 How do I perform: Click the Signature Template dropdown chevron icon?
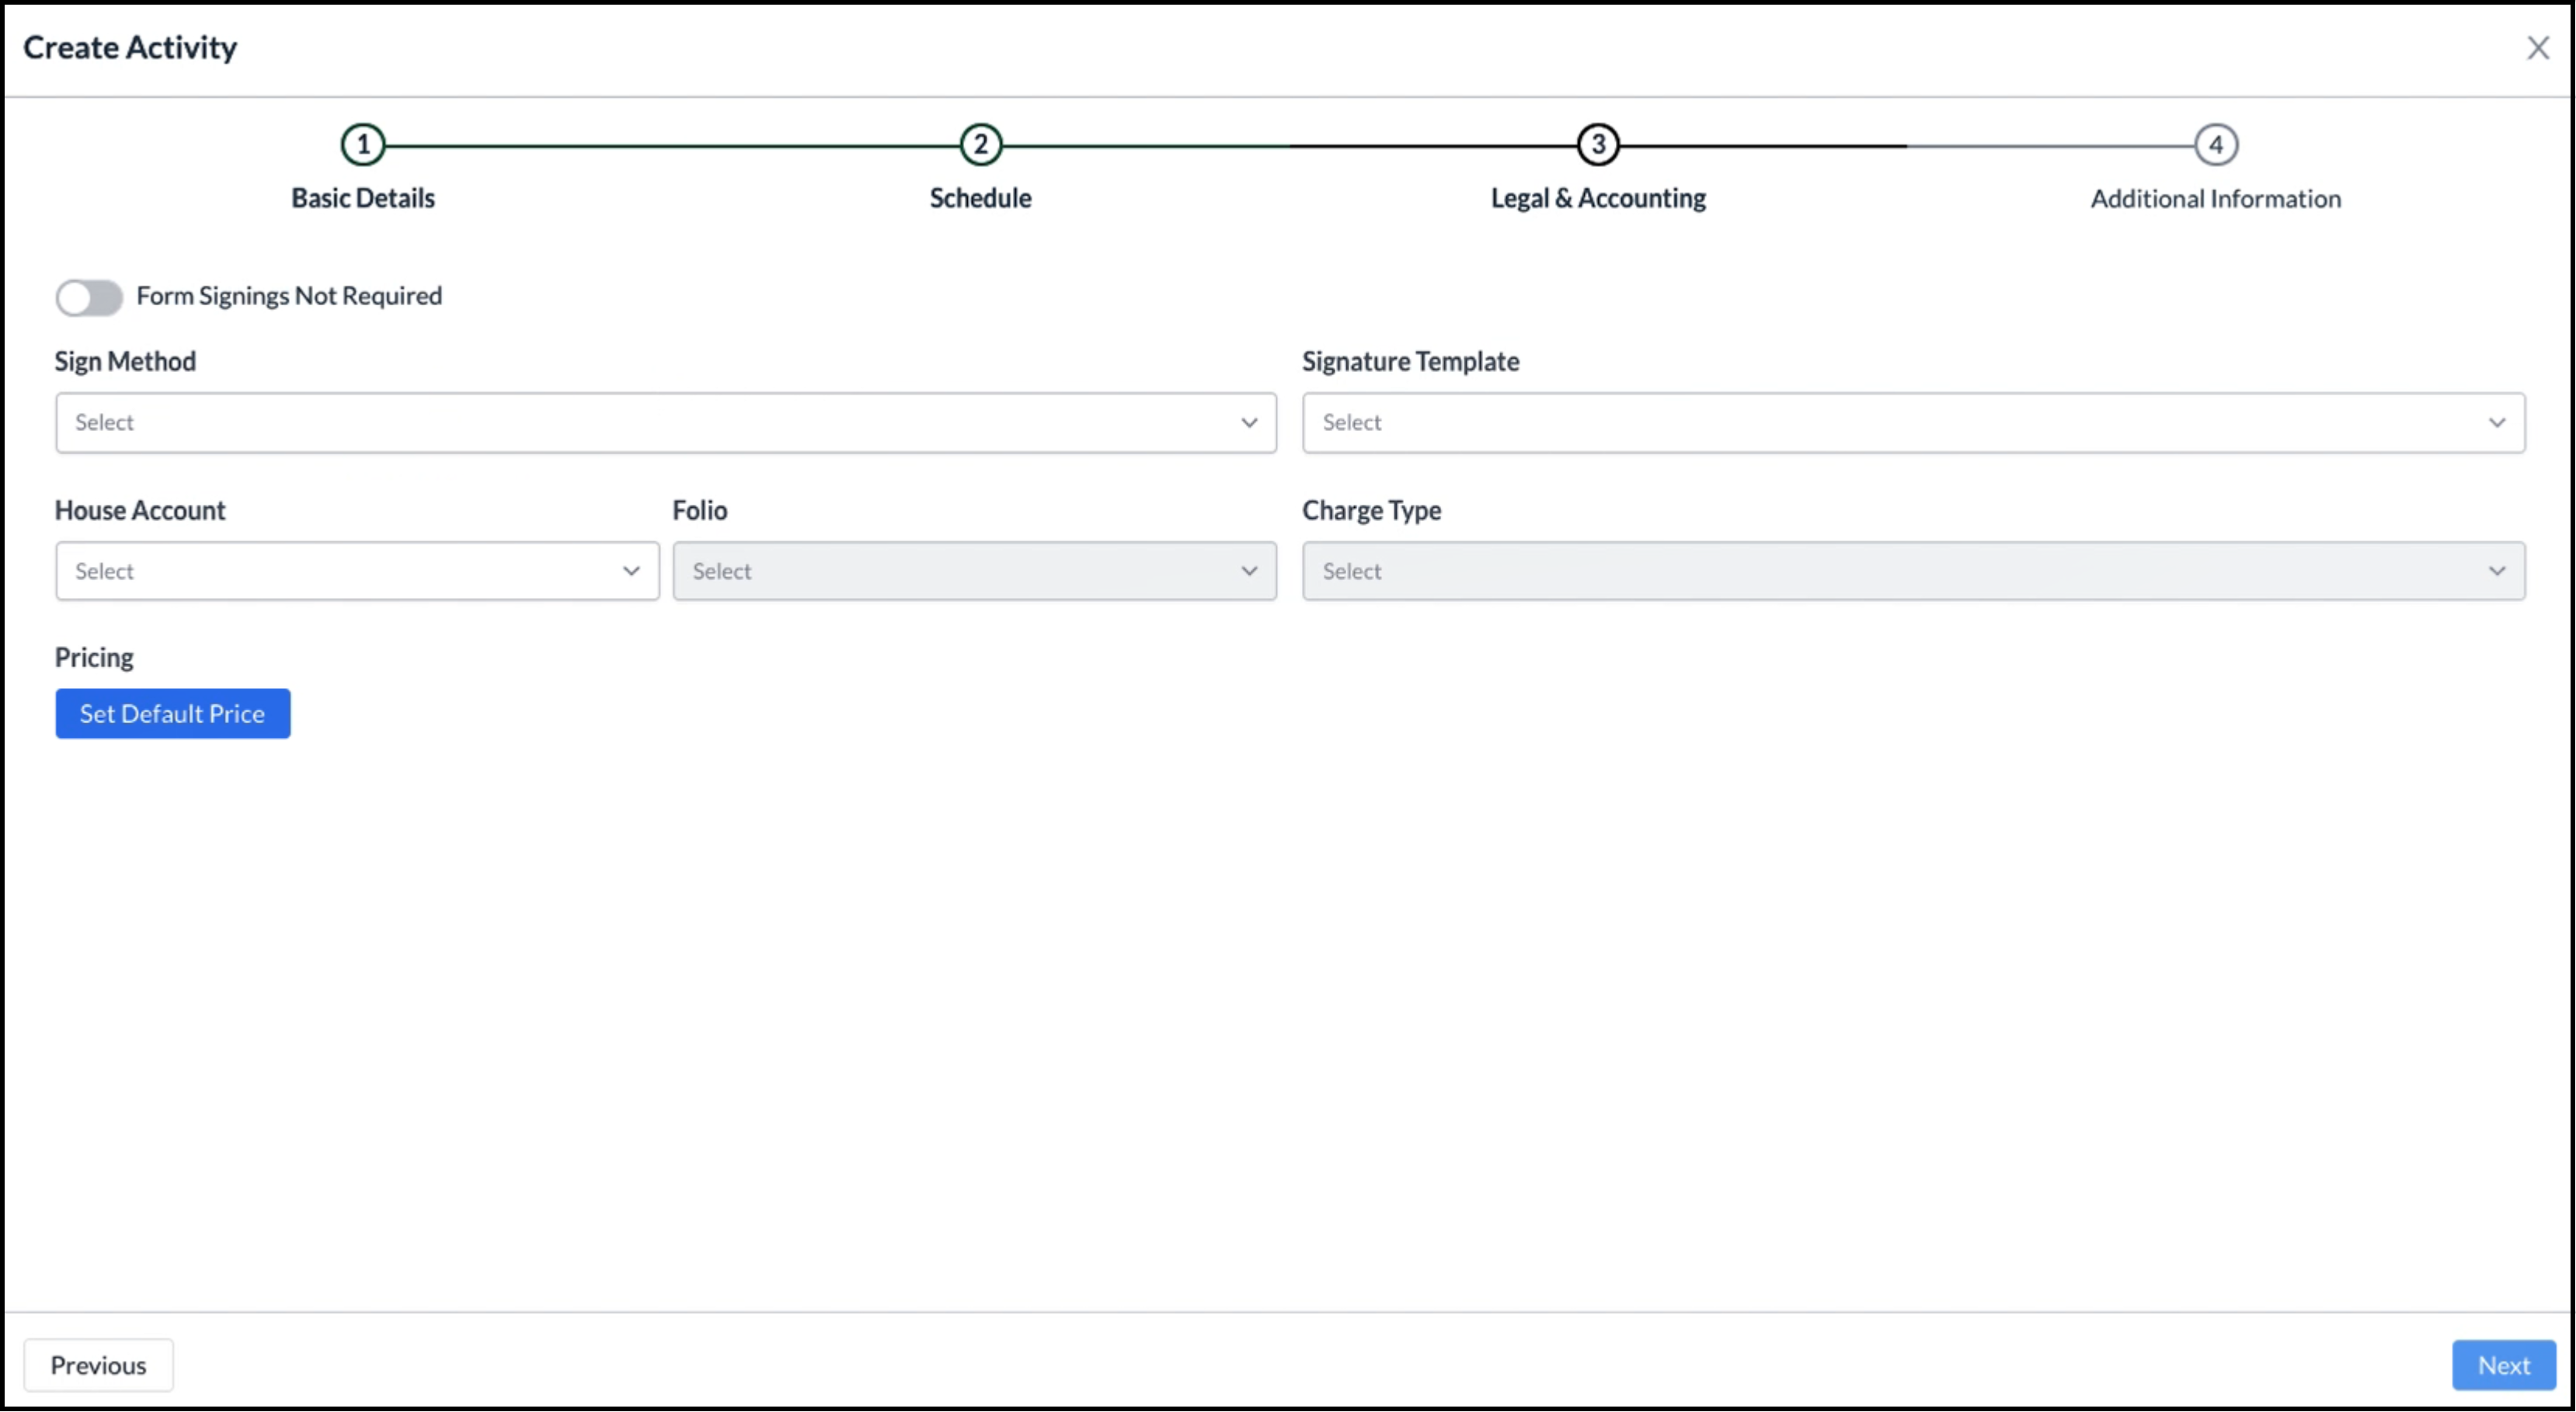click(2498, 423)
